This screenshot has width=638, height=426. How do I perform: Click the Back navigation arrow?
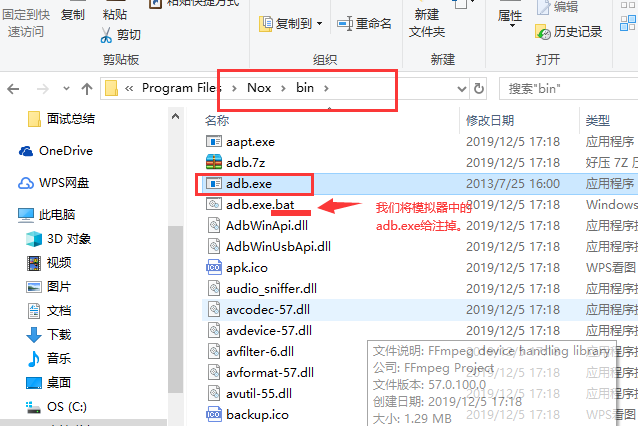[13, 89]
